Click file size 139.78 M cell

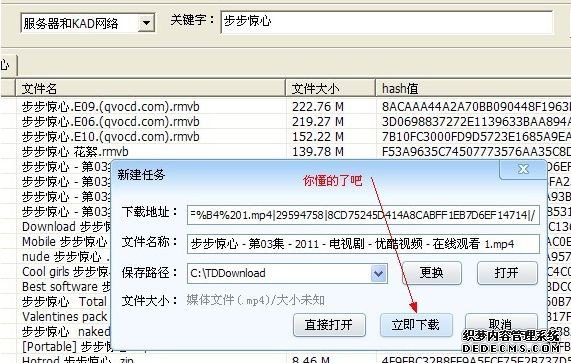coord(318,151)
